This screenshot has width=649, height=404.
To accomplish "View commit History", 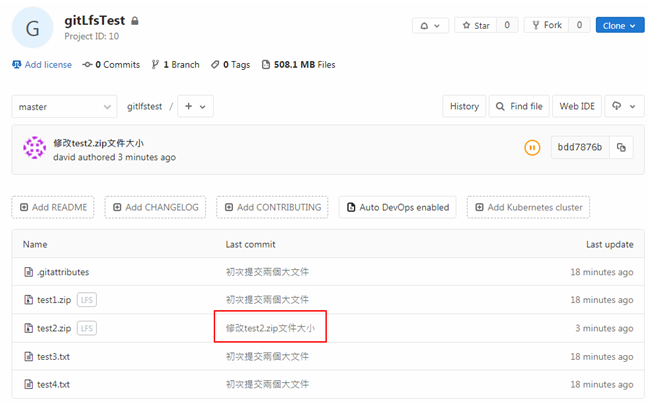I will tap(463, 106).
